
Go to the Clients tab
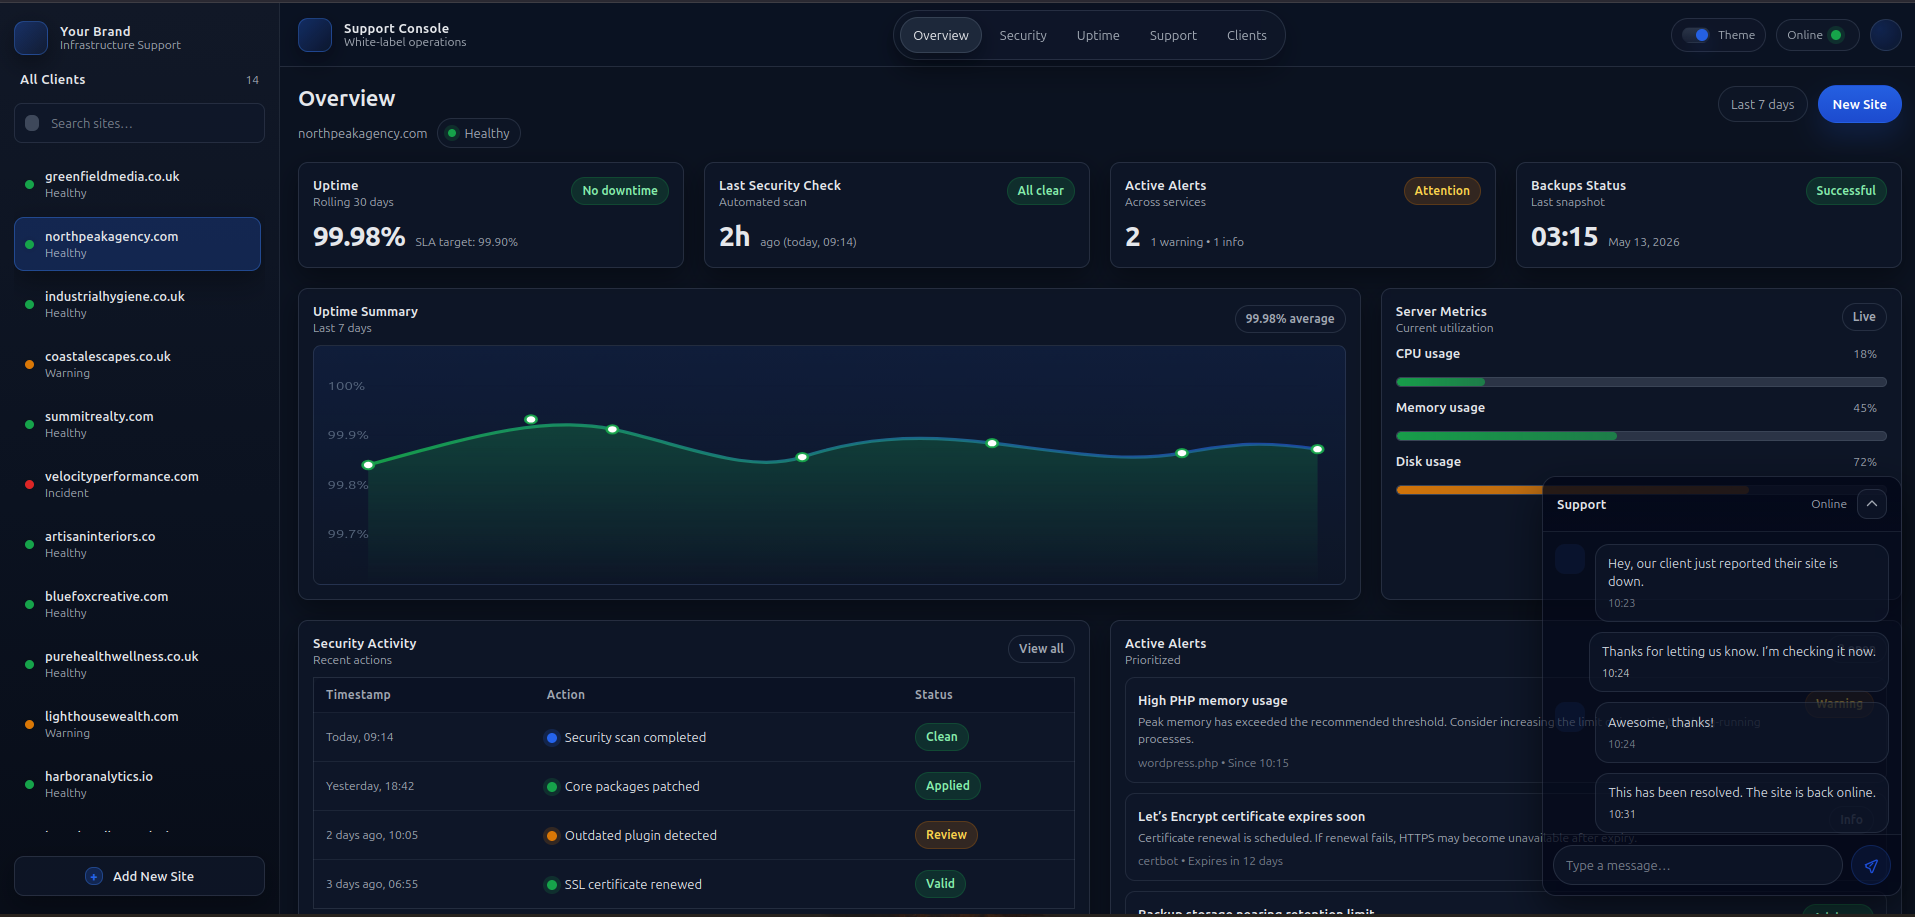click(x=1247, y=35)
